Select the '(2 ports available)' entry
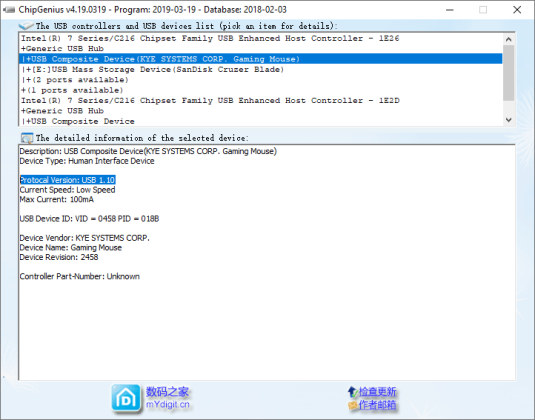Screen dimensions: 535x420 coord(260,79)
